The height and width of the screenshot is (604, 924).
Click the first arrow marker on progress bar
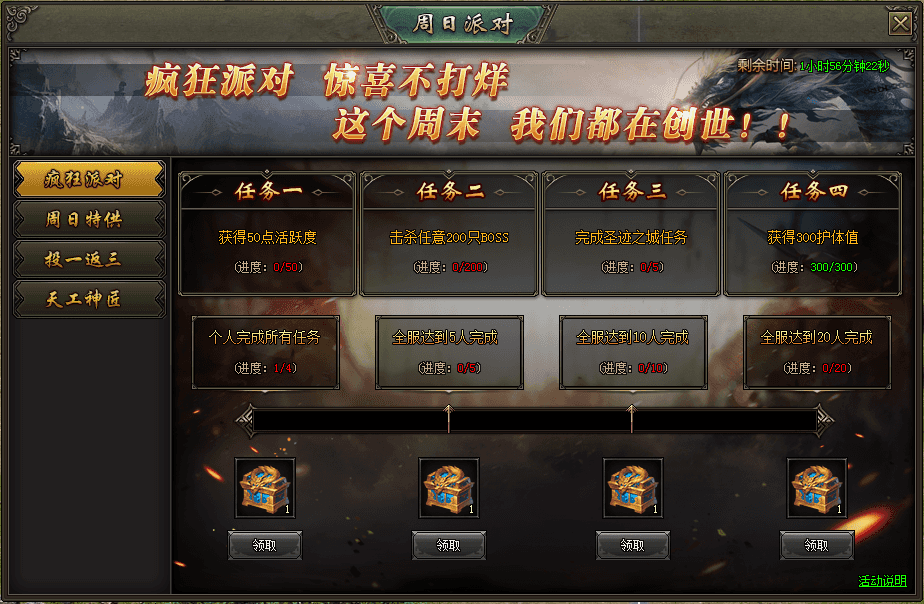(448, 419)
